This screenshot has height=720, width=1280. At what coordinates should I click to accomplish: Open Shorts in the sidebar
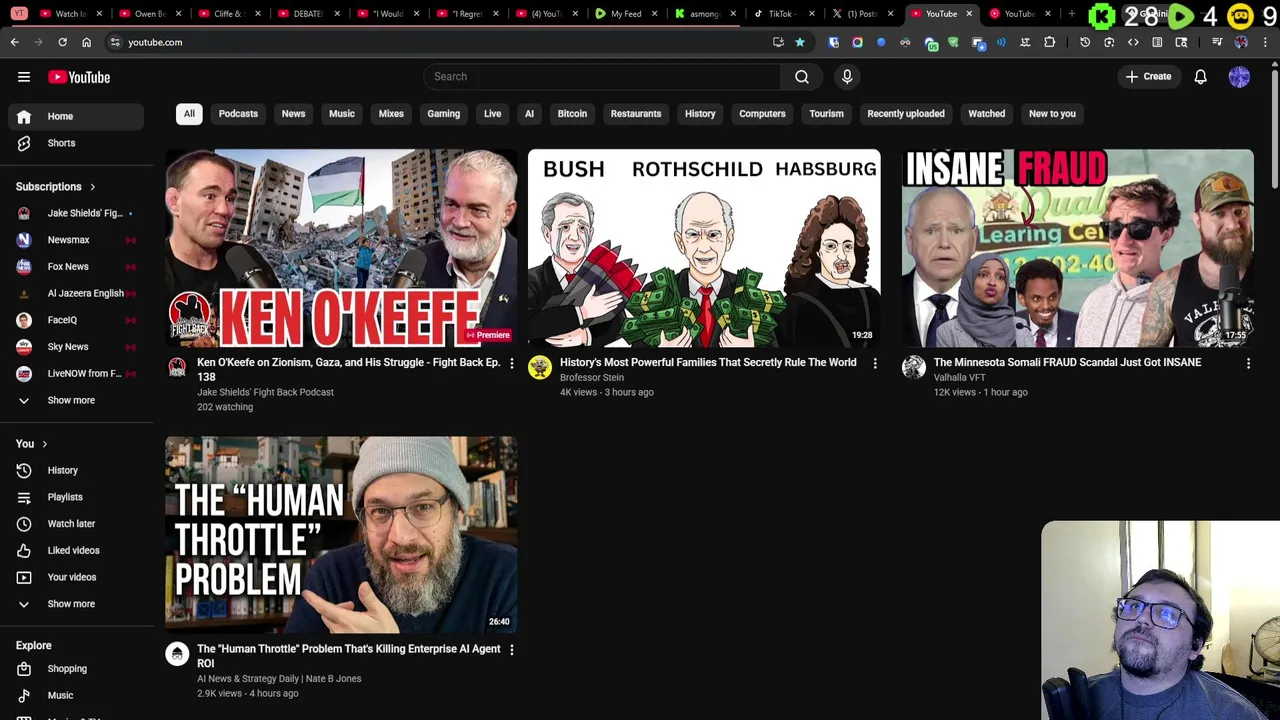[x=76, y=143]
